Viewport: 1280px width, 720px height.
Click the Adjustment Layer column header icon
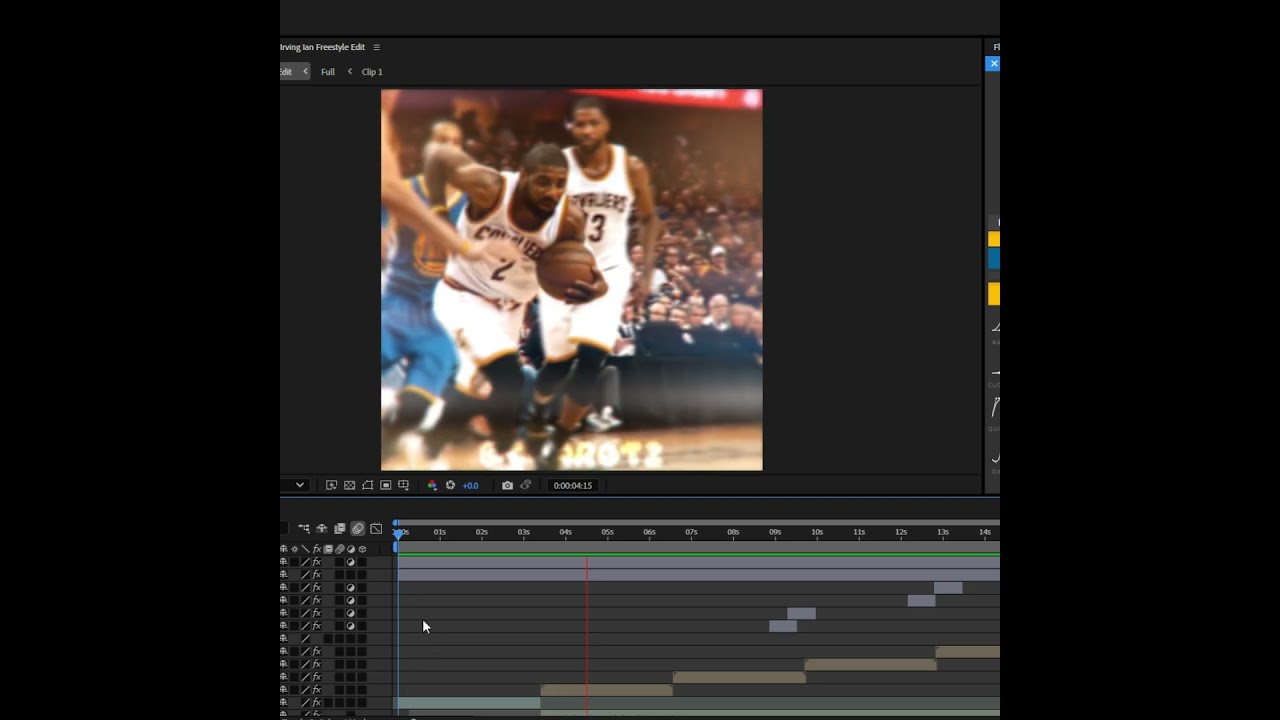pos(350,549)
